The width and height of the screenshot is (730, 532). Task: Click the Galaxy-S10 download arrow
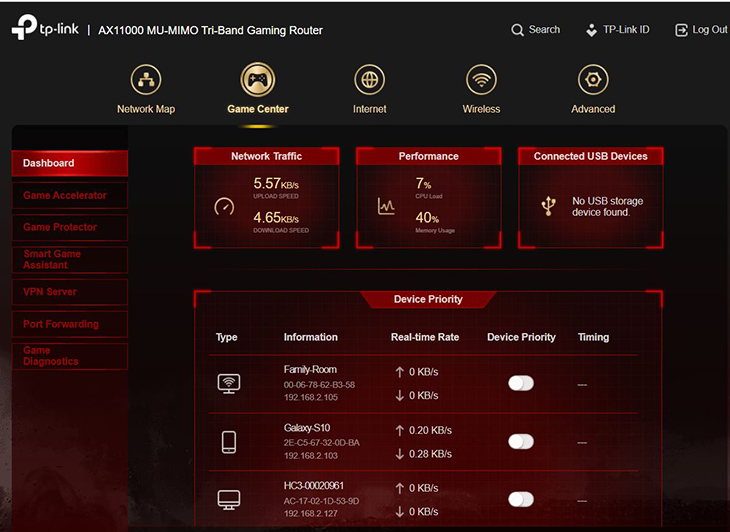pyautogui.click(x=399, y=454)
